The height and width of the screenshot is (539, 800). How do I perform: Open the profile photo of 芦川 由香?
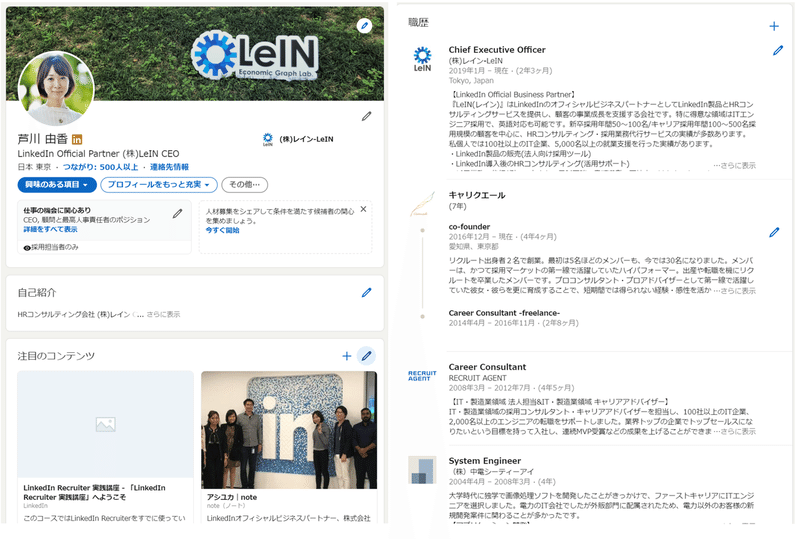pos(56,88)
